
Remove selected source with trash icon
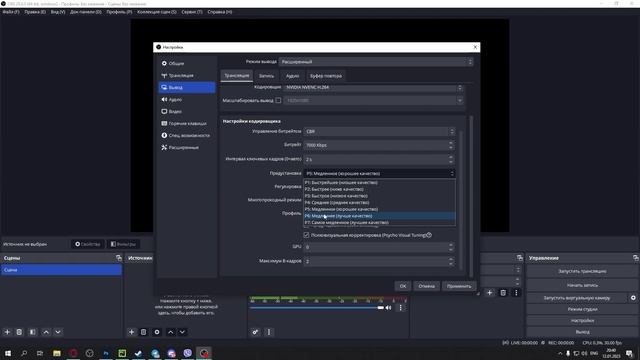click(x=144, y=332)
